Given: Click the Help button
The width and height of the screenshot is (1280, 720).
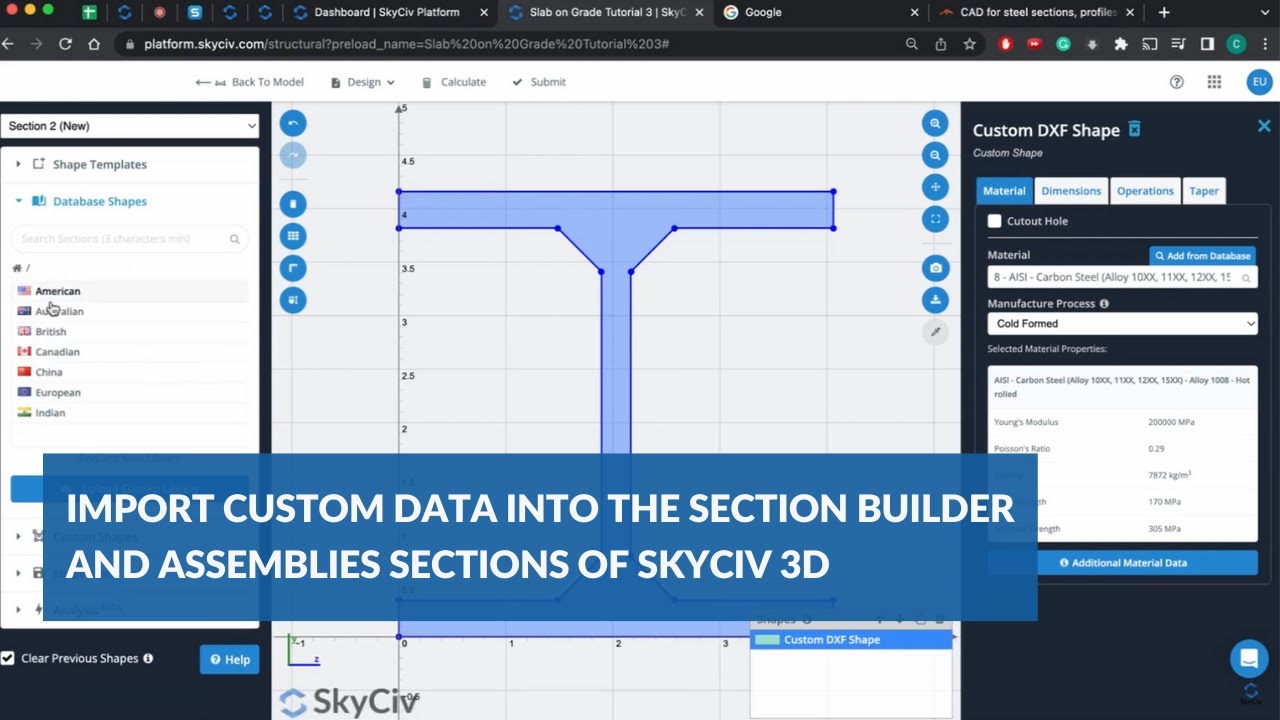Looking at the screenshot, I should [229, 659].
